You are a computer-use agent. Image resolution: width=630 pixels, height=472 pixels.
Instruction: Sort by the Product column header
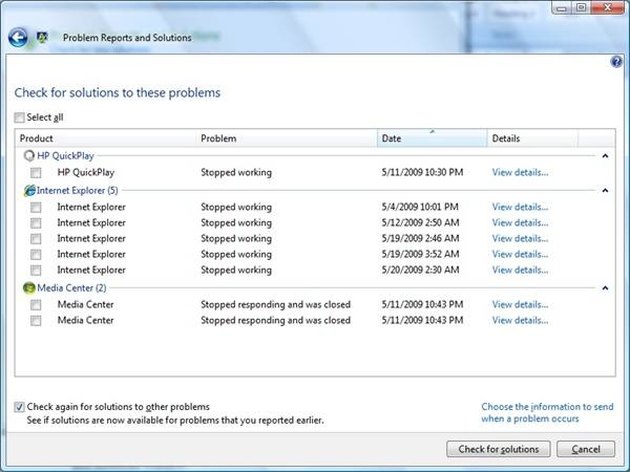pos(106,138)
